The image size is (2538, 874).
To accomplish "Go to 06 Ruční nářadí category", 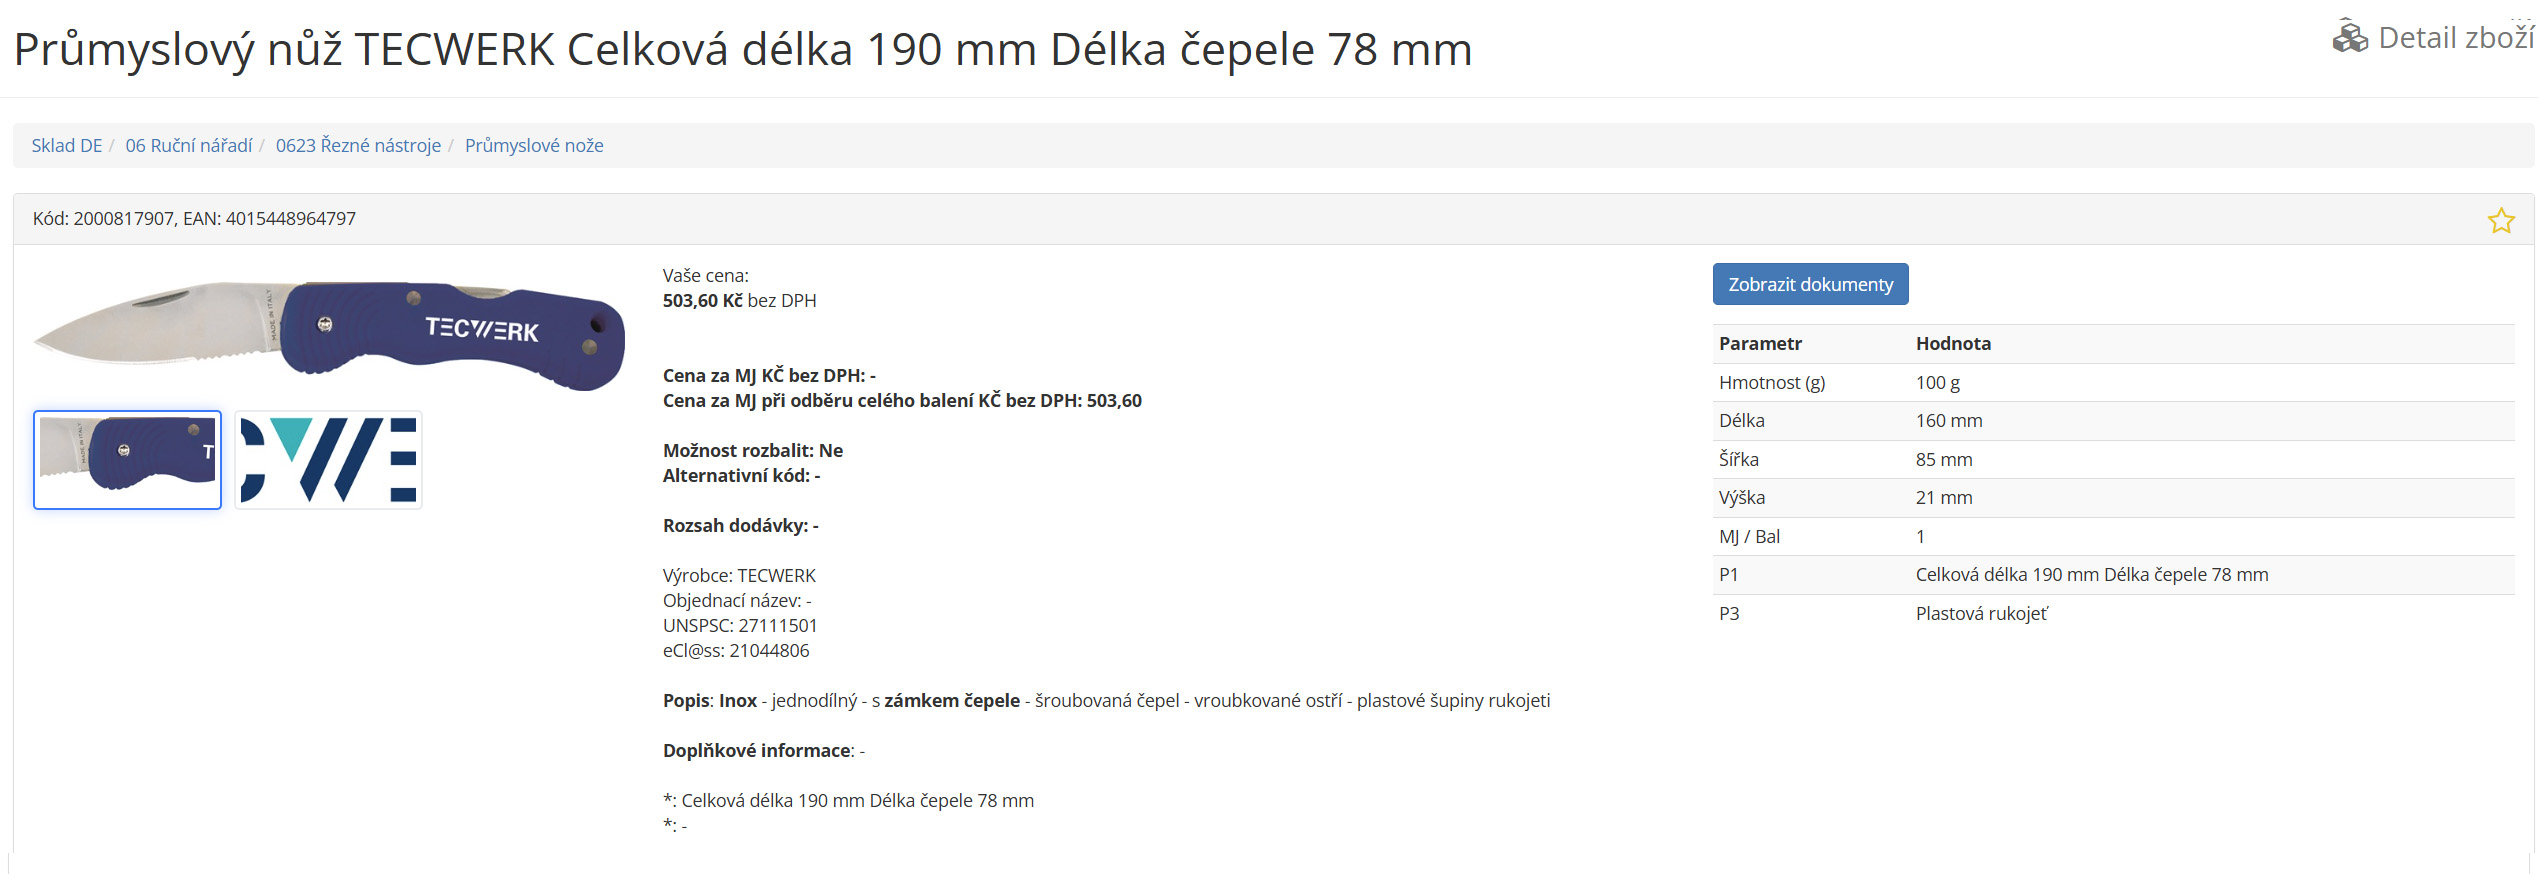I will pos(188,146).
